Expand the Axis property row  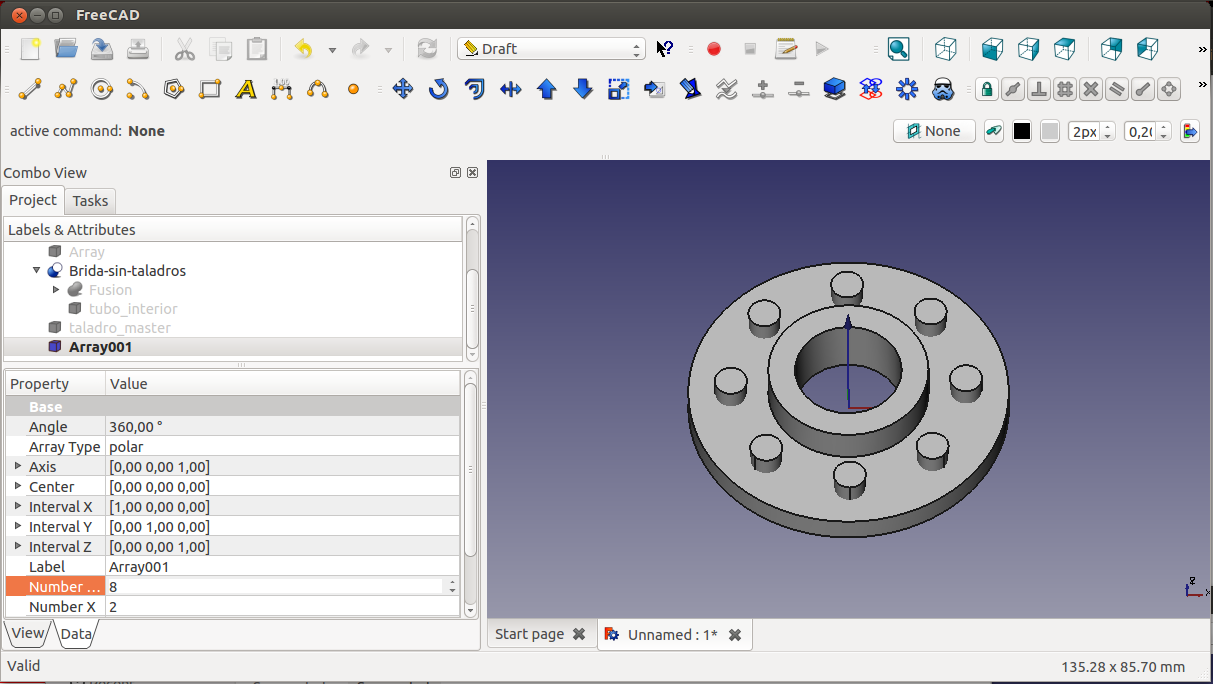tap(18, 466)
